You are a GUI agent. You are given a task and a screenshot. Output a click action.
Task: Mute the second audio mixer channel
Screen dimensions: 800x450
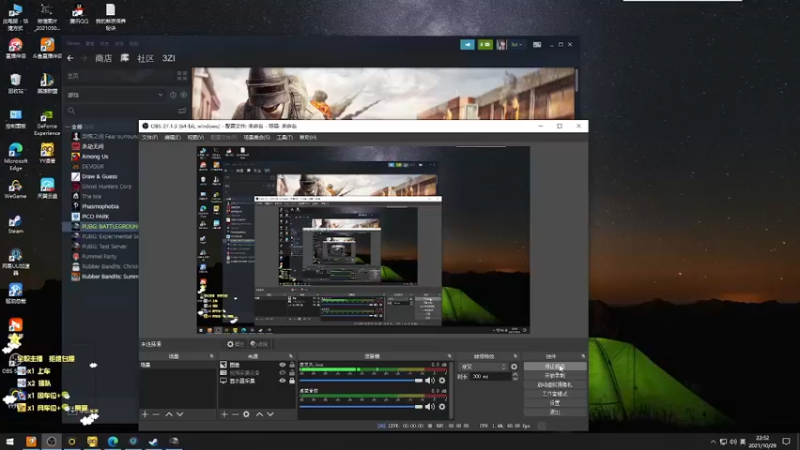(430, 407)
